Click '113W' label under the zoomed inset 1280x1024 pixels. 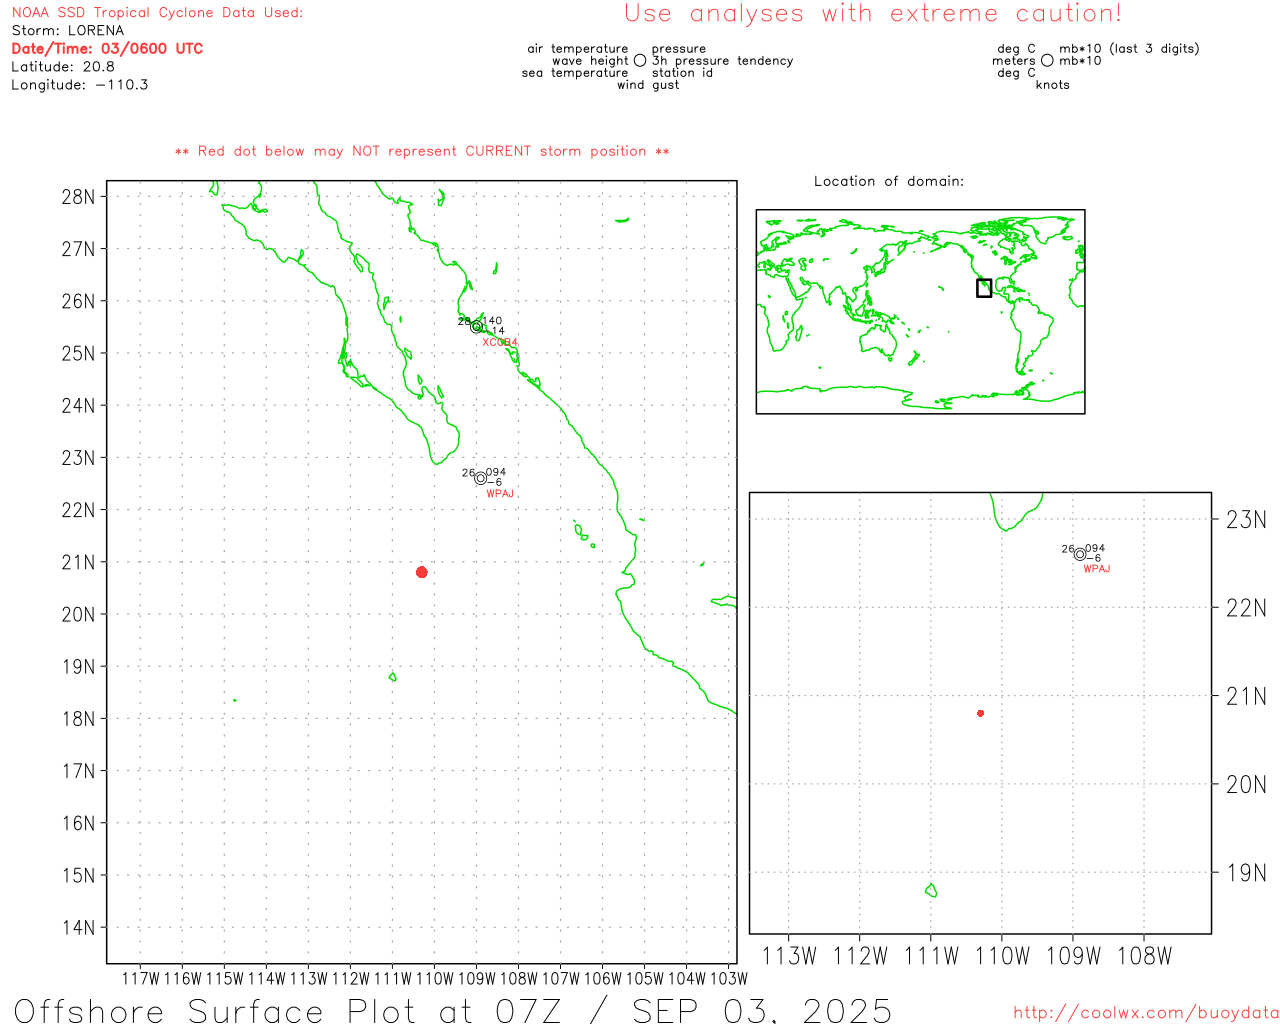coord(789,956)
